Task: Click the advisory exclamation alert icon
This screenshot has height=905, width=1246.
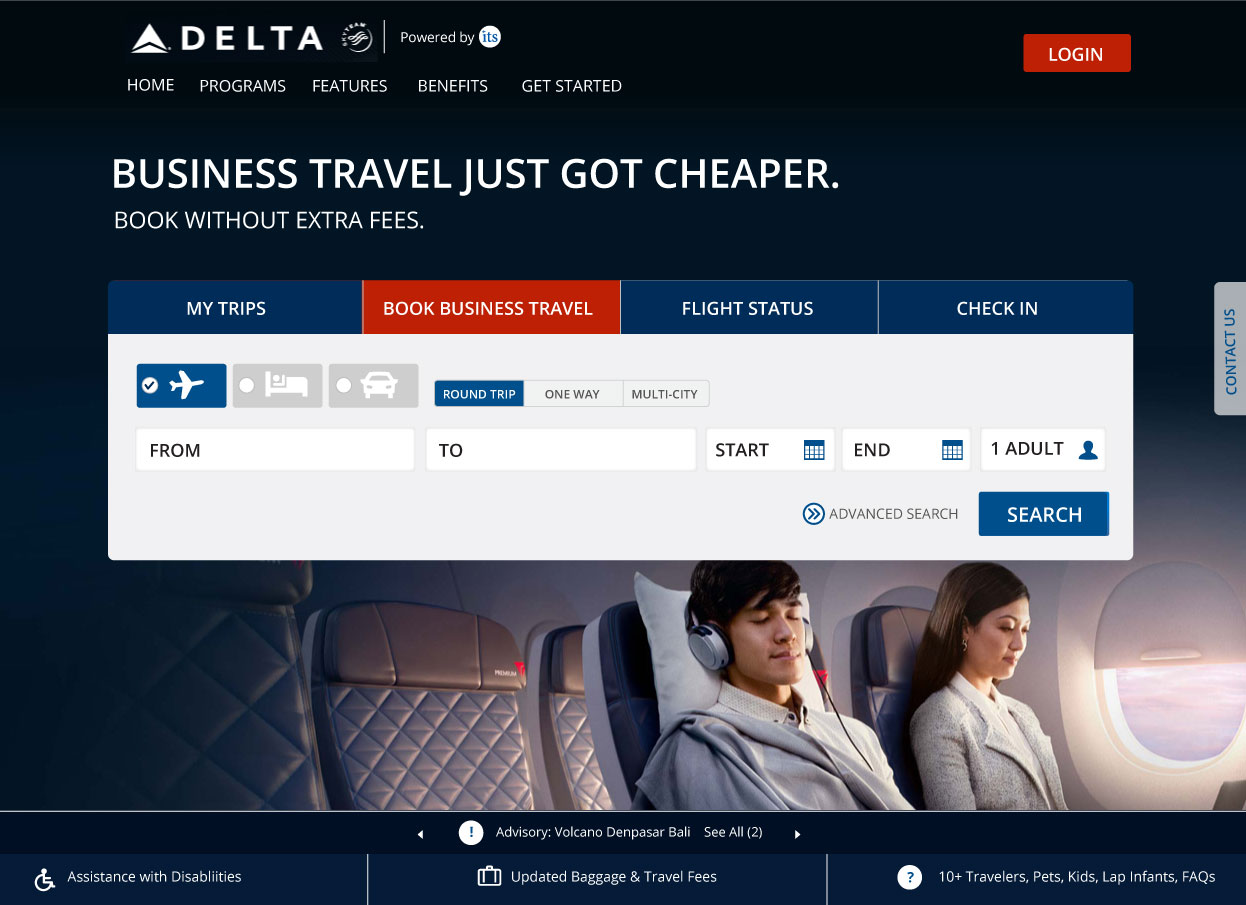Action: (471, 832)
